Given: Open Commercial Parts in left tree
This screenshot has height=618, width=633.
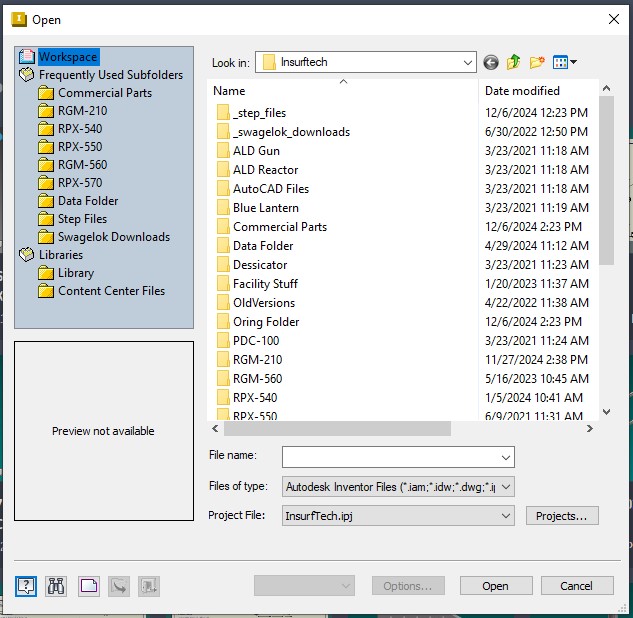Looking at the screenshot, I should click(105, 93).
